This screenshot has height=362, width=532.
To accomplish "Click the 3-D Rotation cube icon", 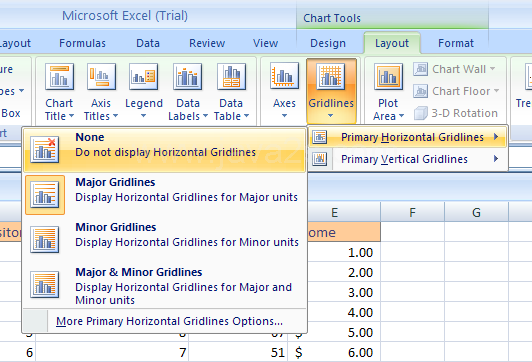I will tap(421, 113).
